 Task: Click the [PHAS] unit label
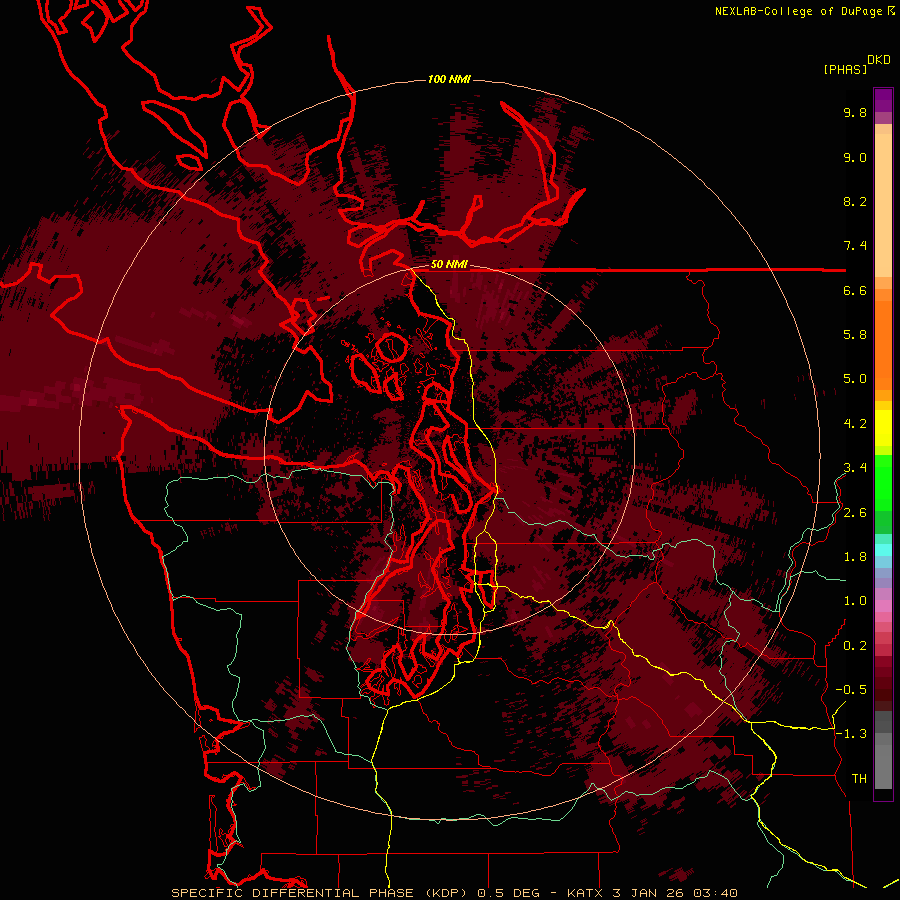(x=845, y=69)
